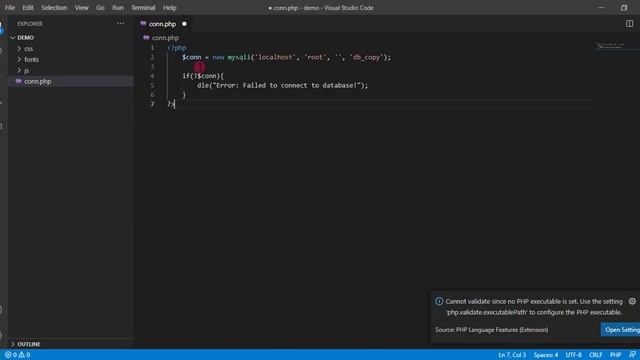Image resolution: width=640 pixels, height=360 pixels.
Task: Click the if(!$conn){ line
Action: click(x=203, y=76)
